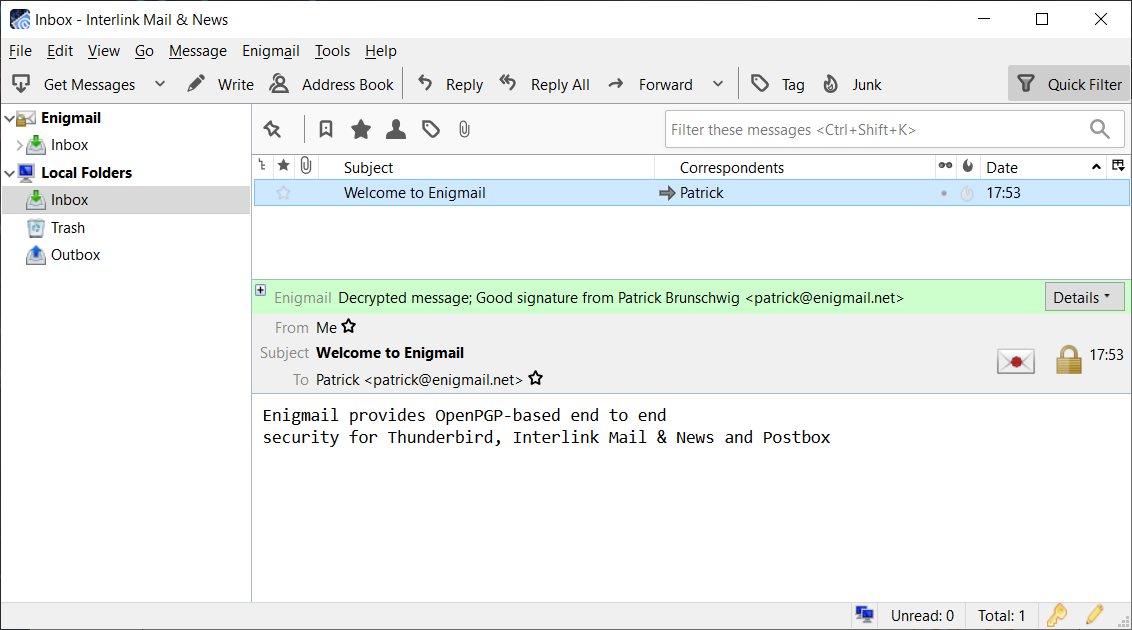Filter to messages with attachments
This screenshot has width=1132, height=630.
point(464,129)
